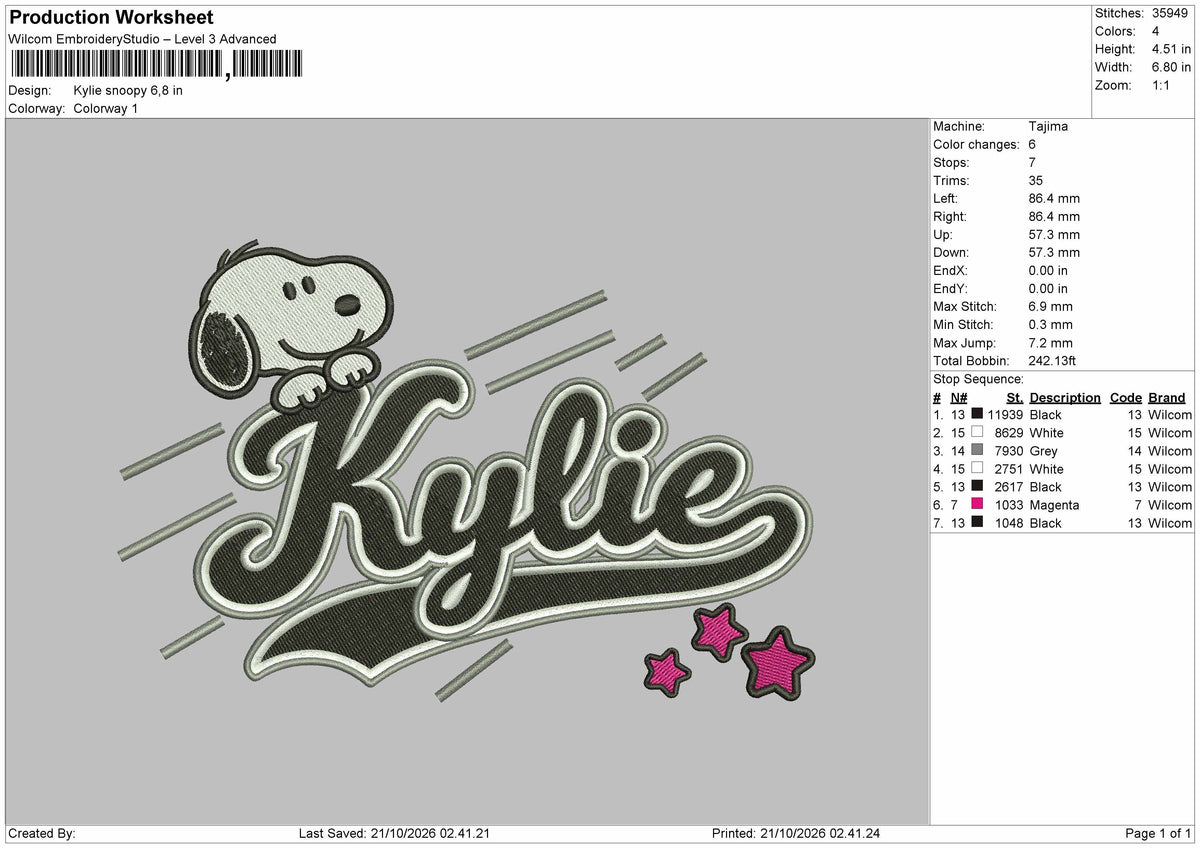Click the 'Production Worksheet' title
The width and height of the screenshot is (1200, 848).
[x=111, y=18]
